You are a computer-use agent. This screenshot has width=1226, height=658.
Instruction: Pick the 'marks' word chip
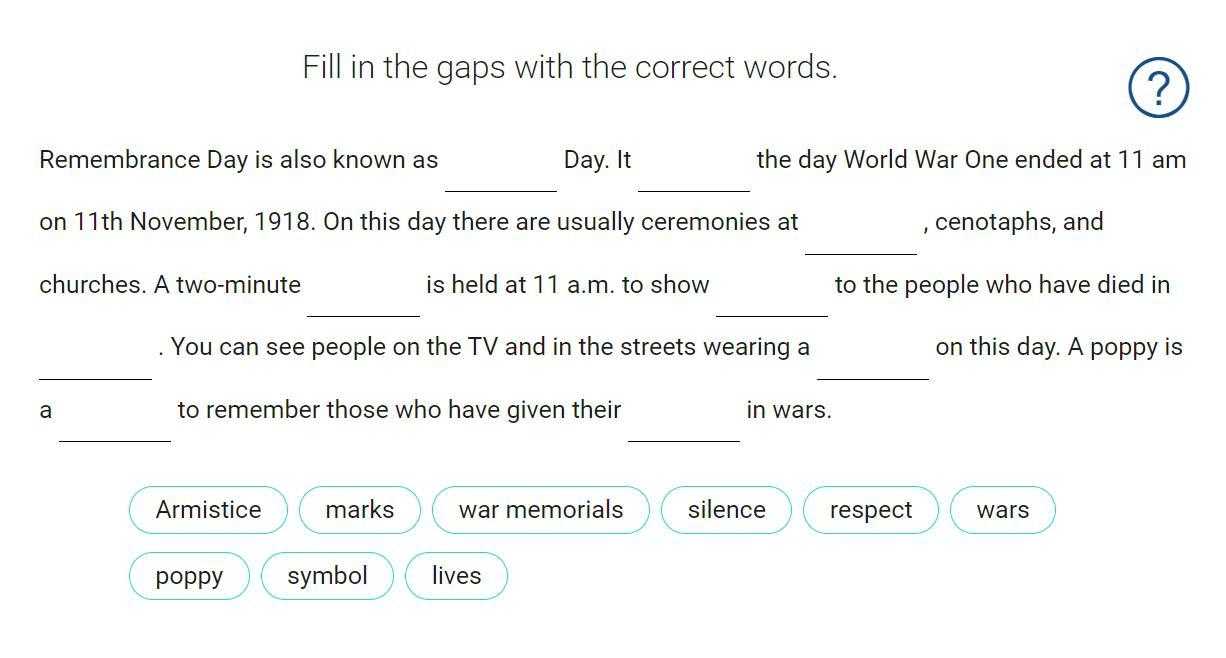click(360, 510)
